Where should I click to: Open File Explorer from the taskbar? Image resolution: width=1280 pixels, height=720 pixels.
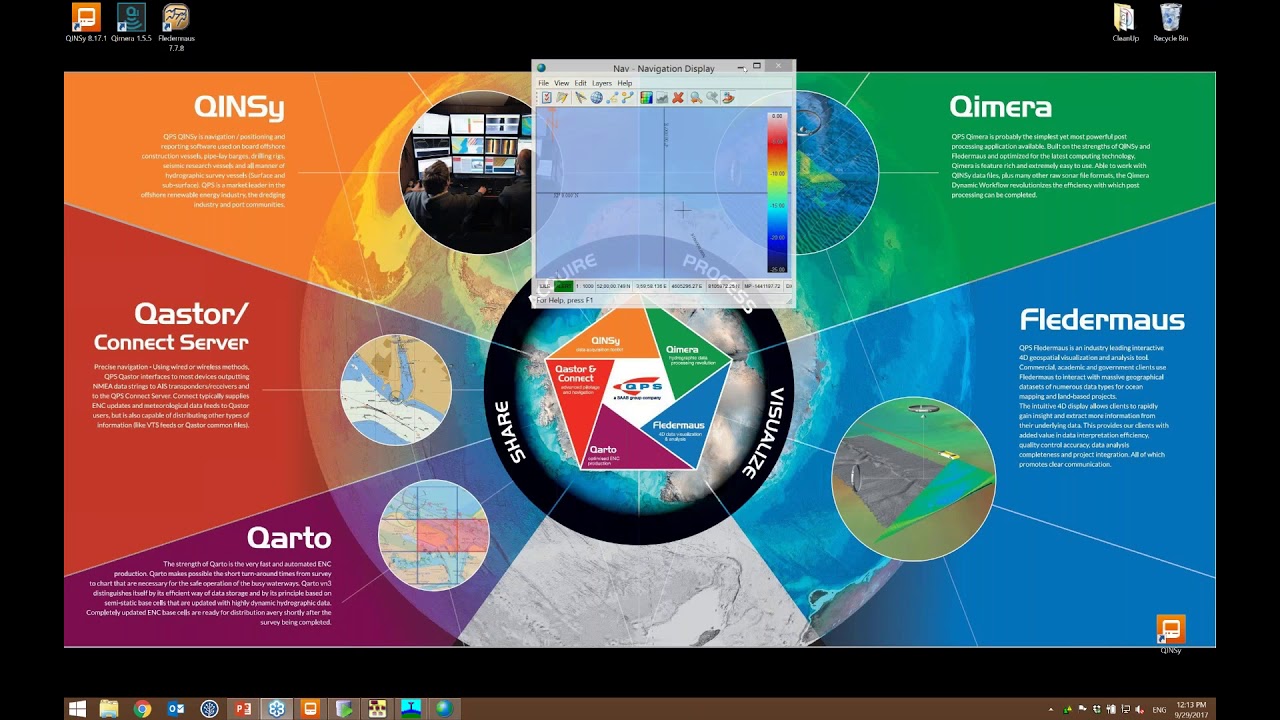109,709
